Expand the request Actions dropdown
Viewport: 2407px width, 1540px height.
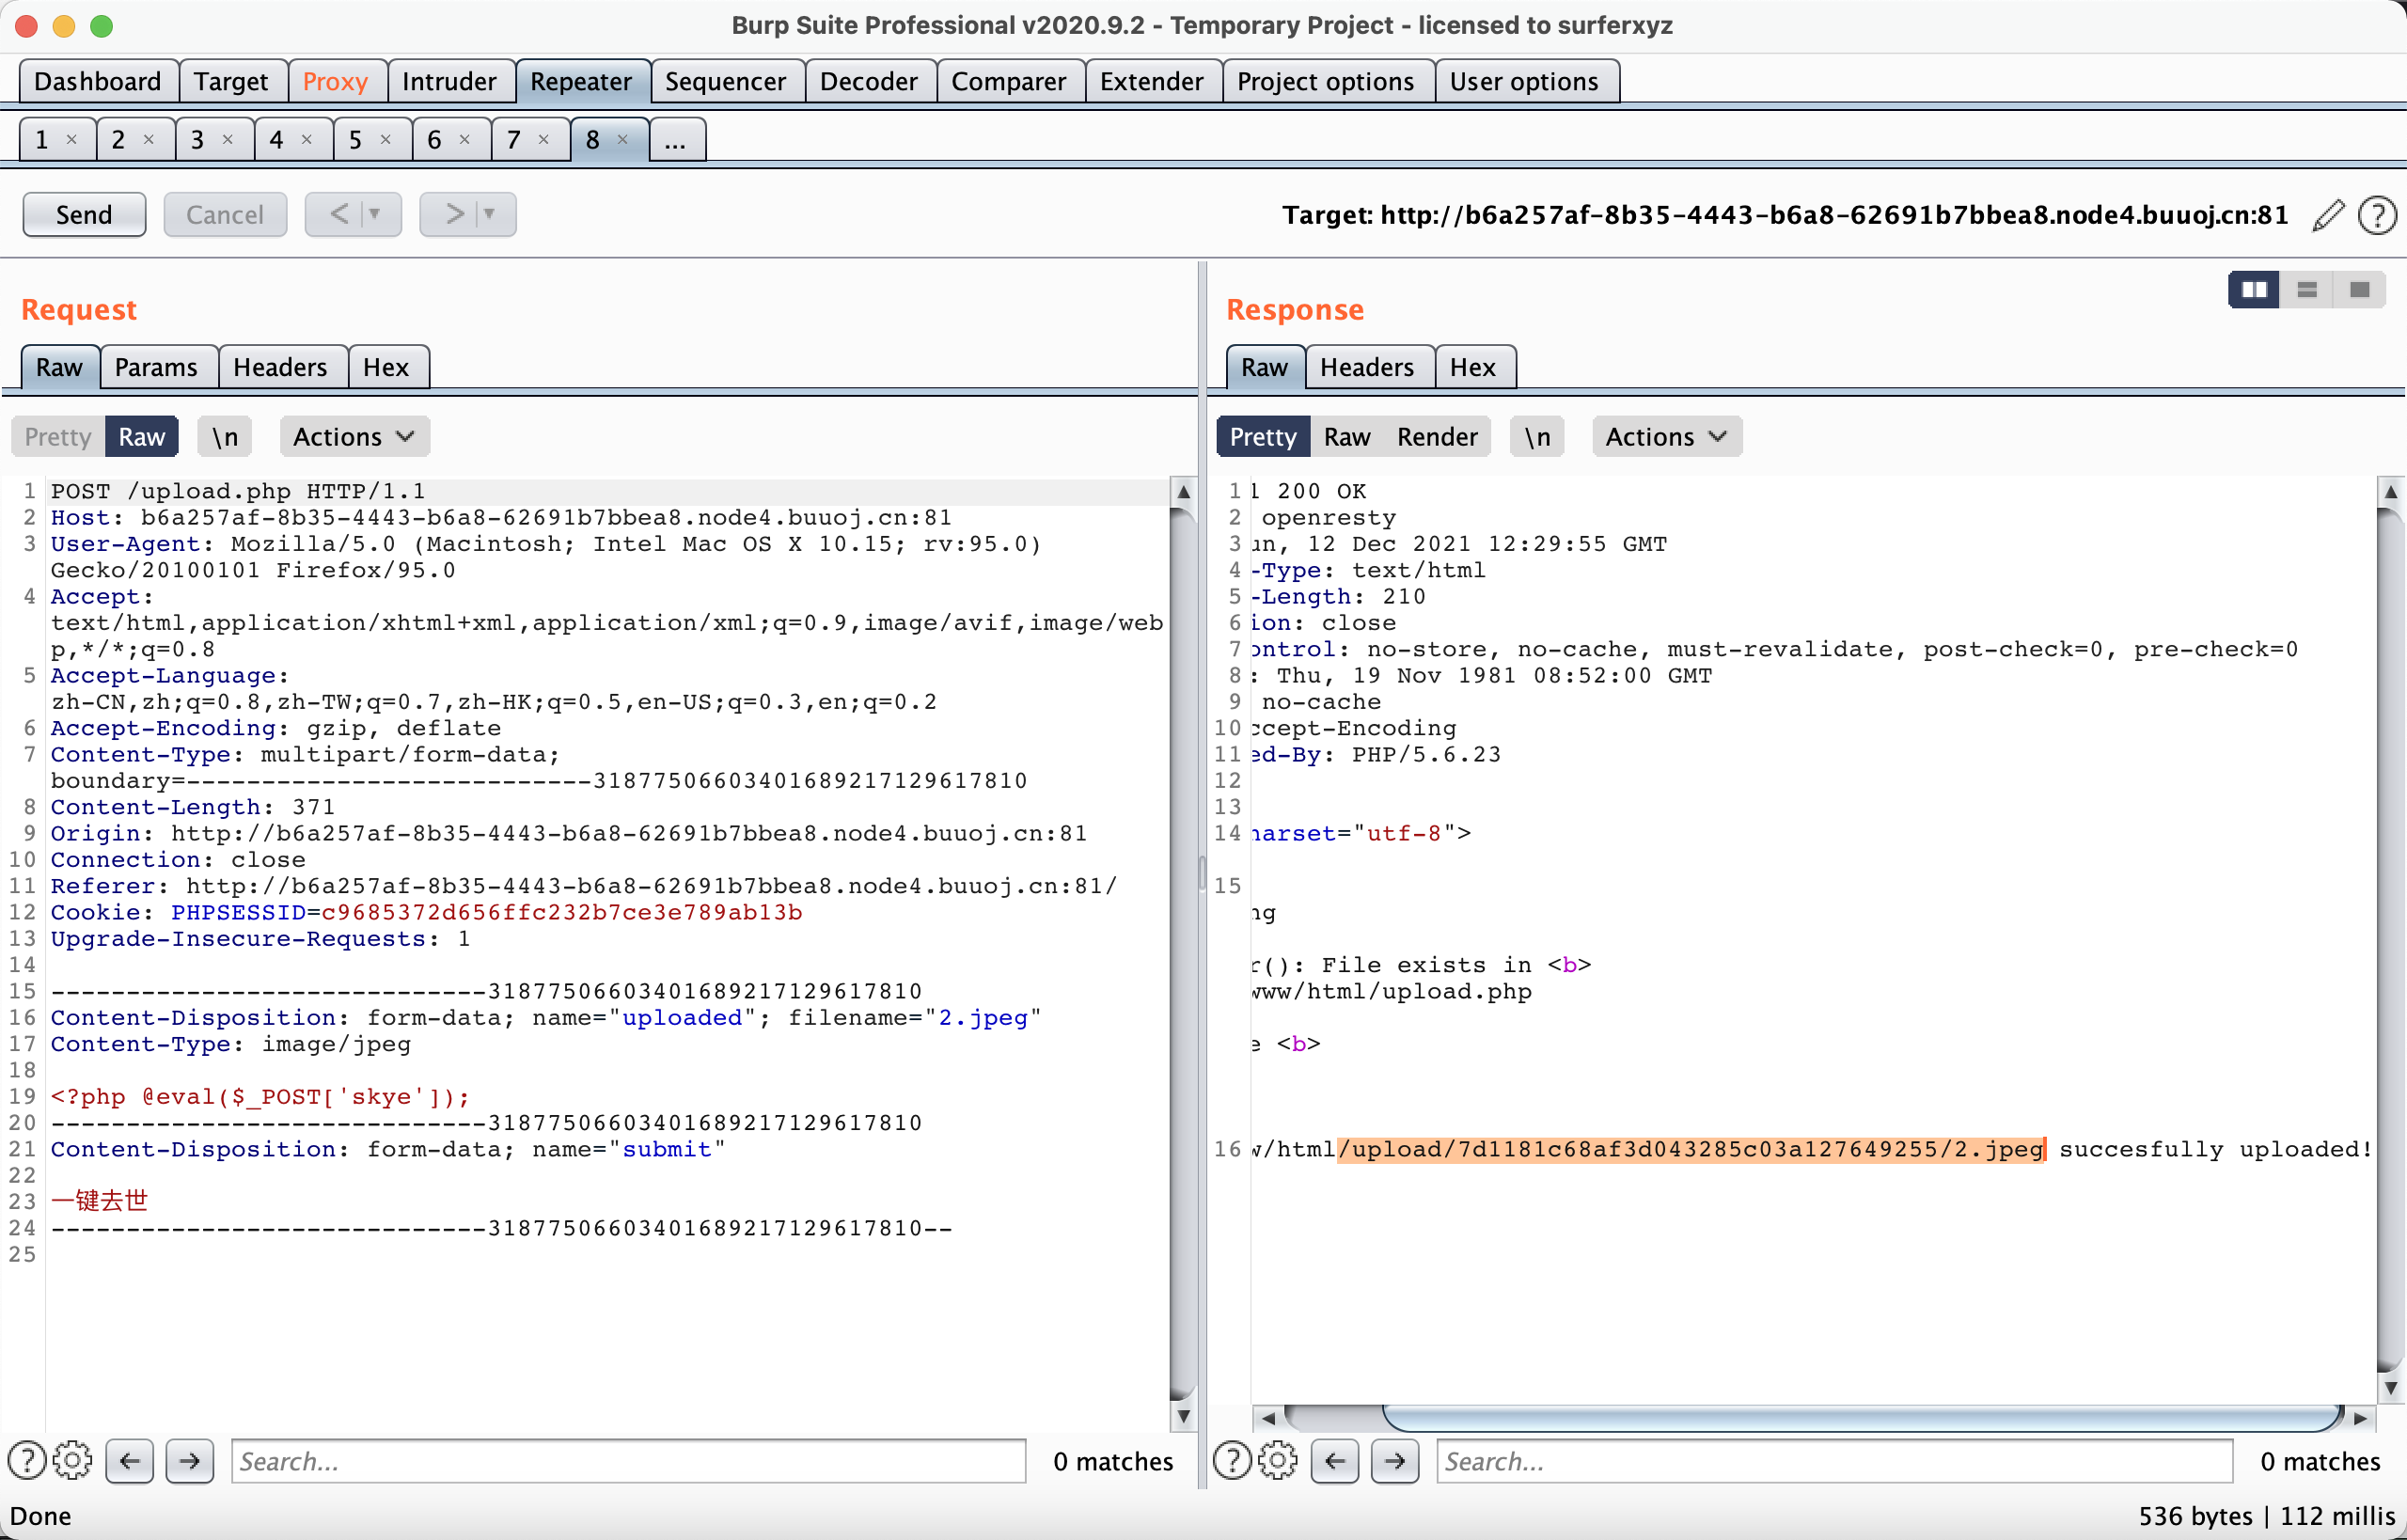coord(354,437)
